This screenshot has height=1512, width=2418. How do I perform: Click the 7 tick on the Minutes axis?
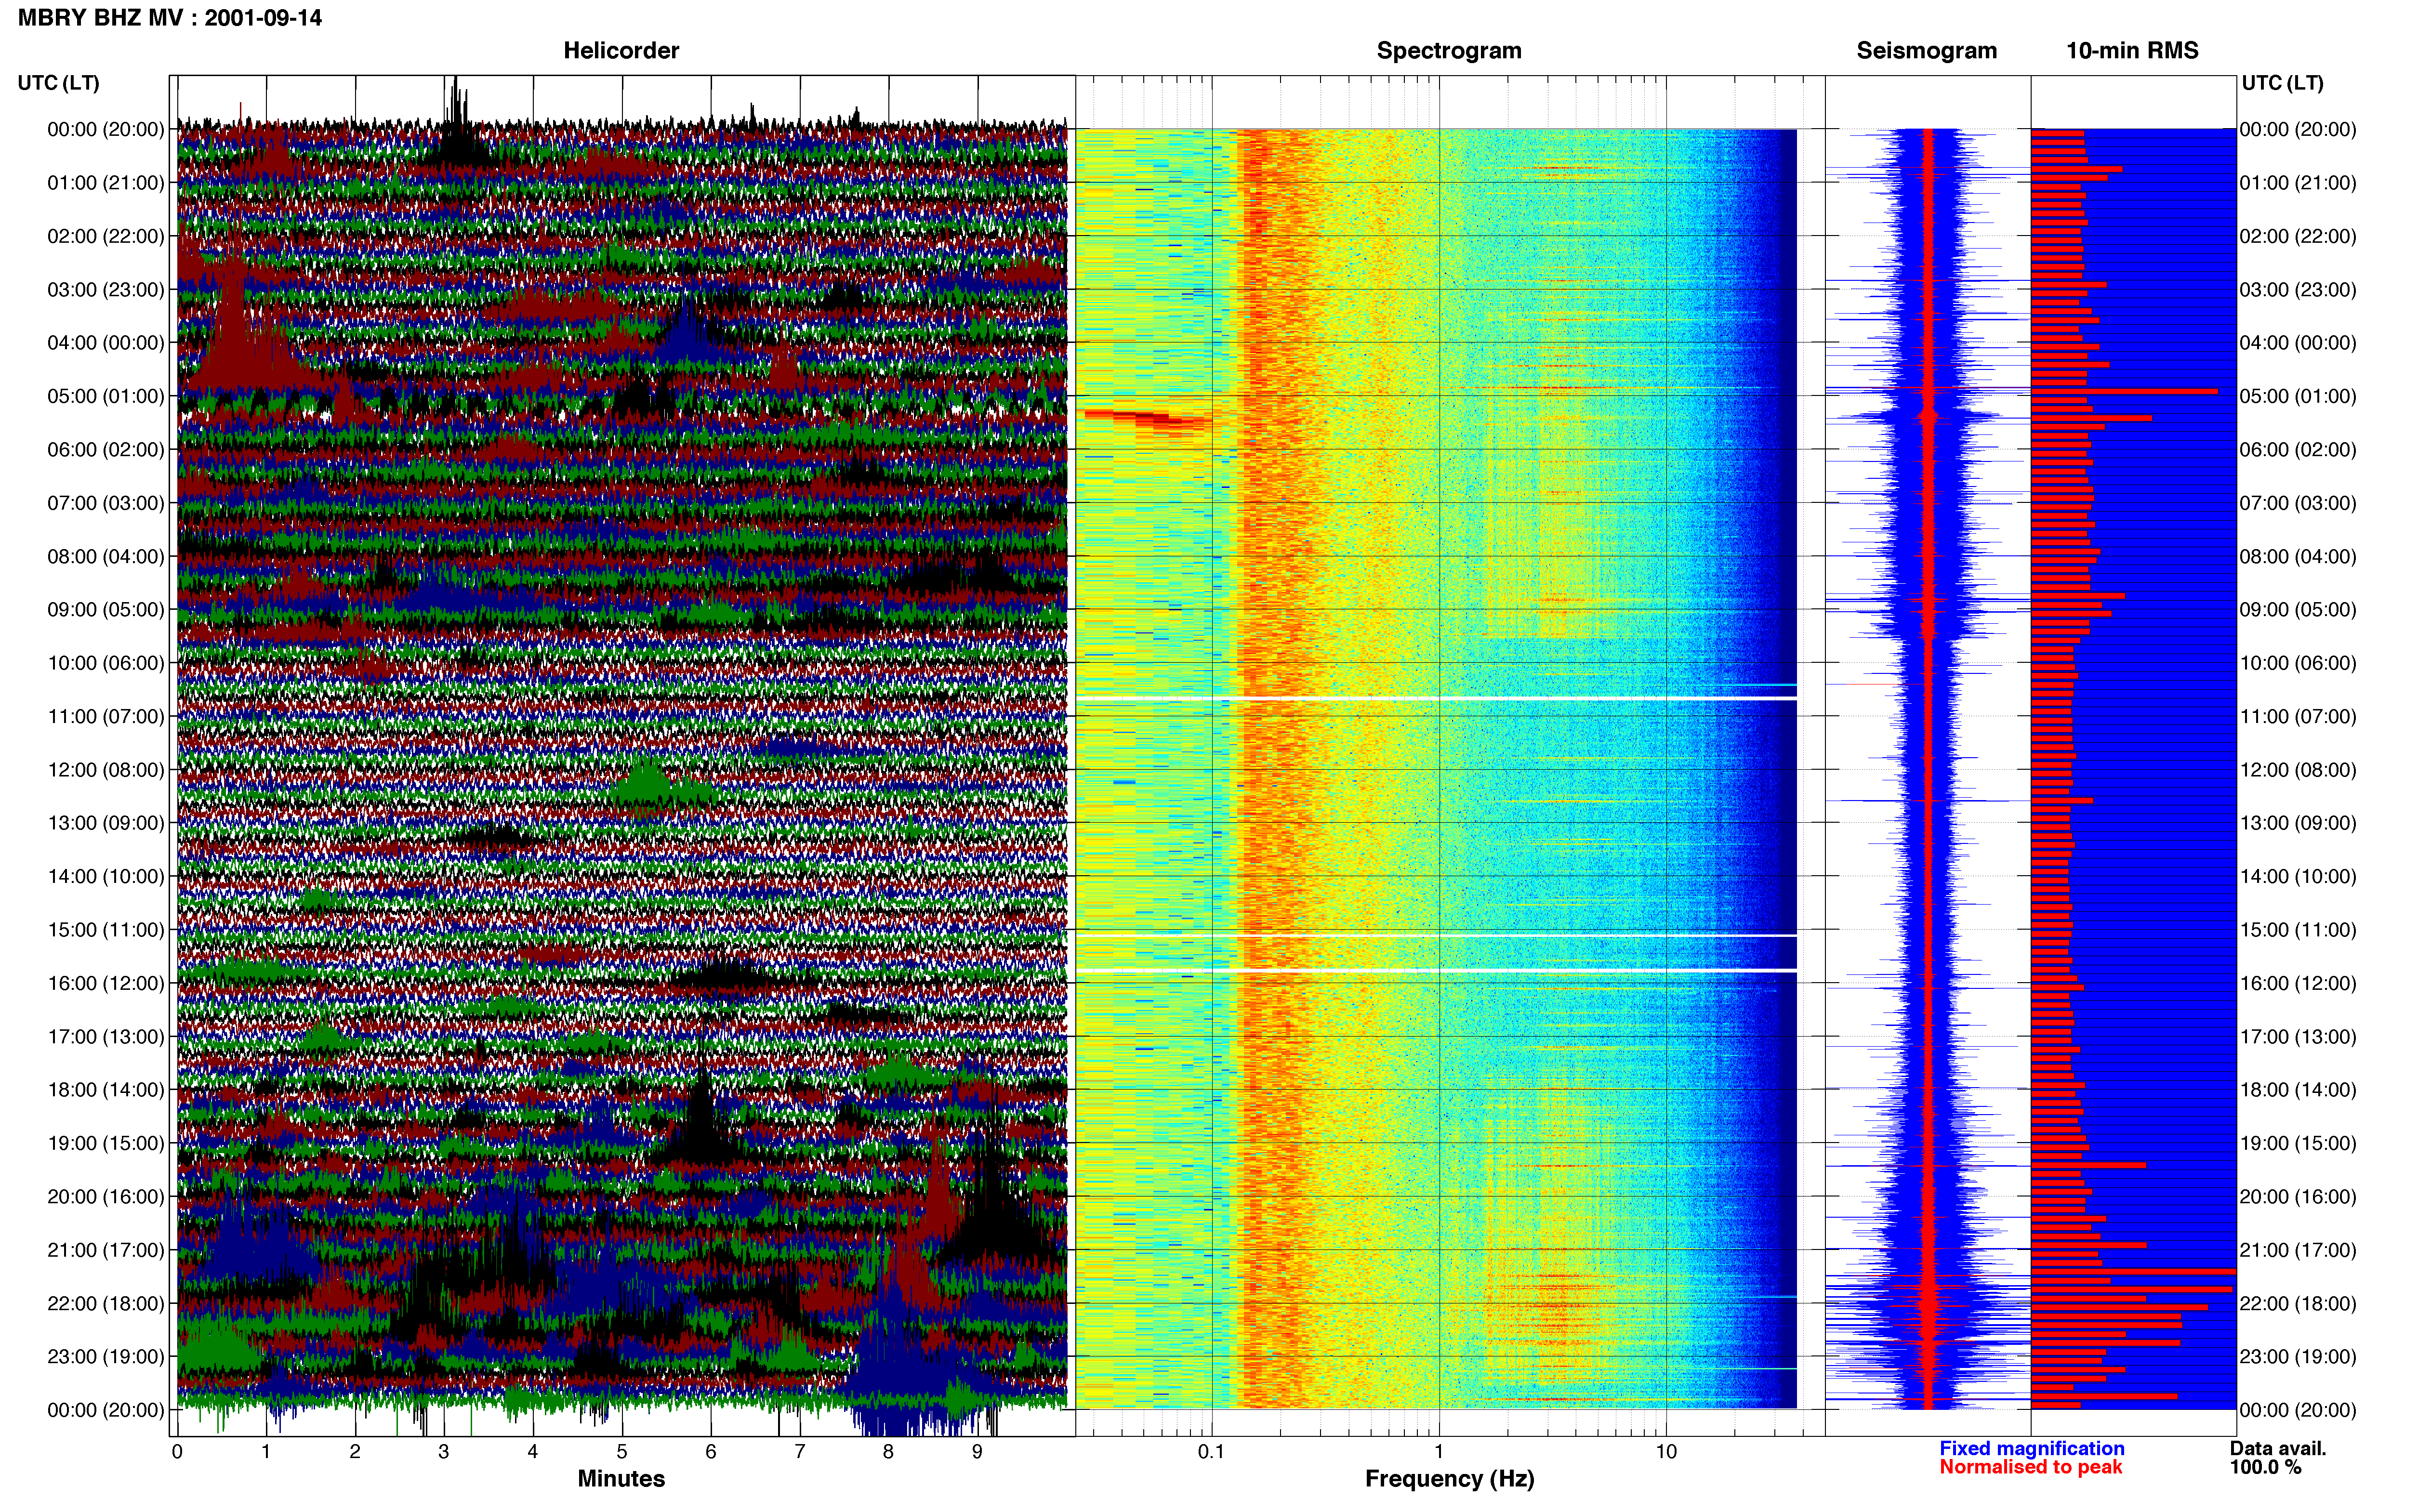coord(800,1452)
